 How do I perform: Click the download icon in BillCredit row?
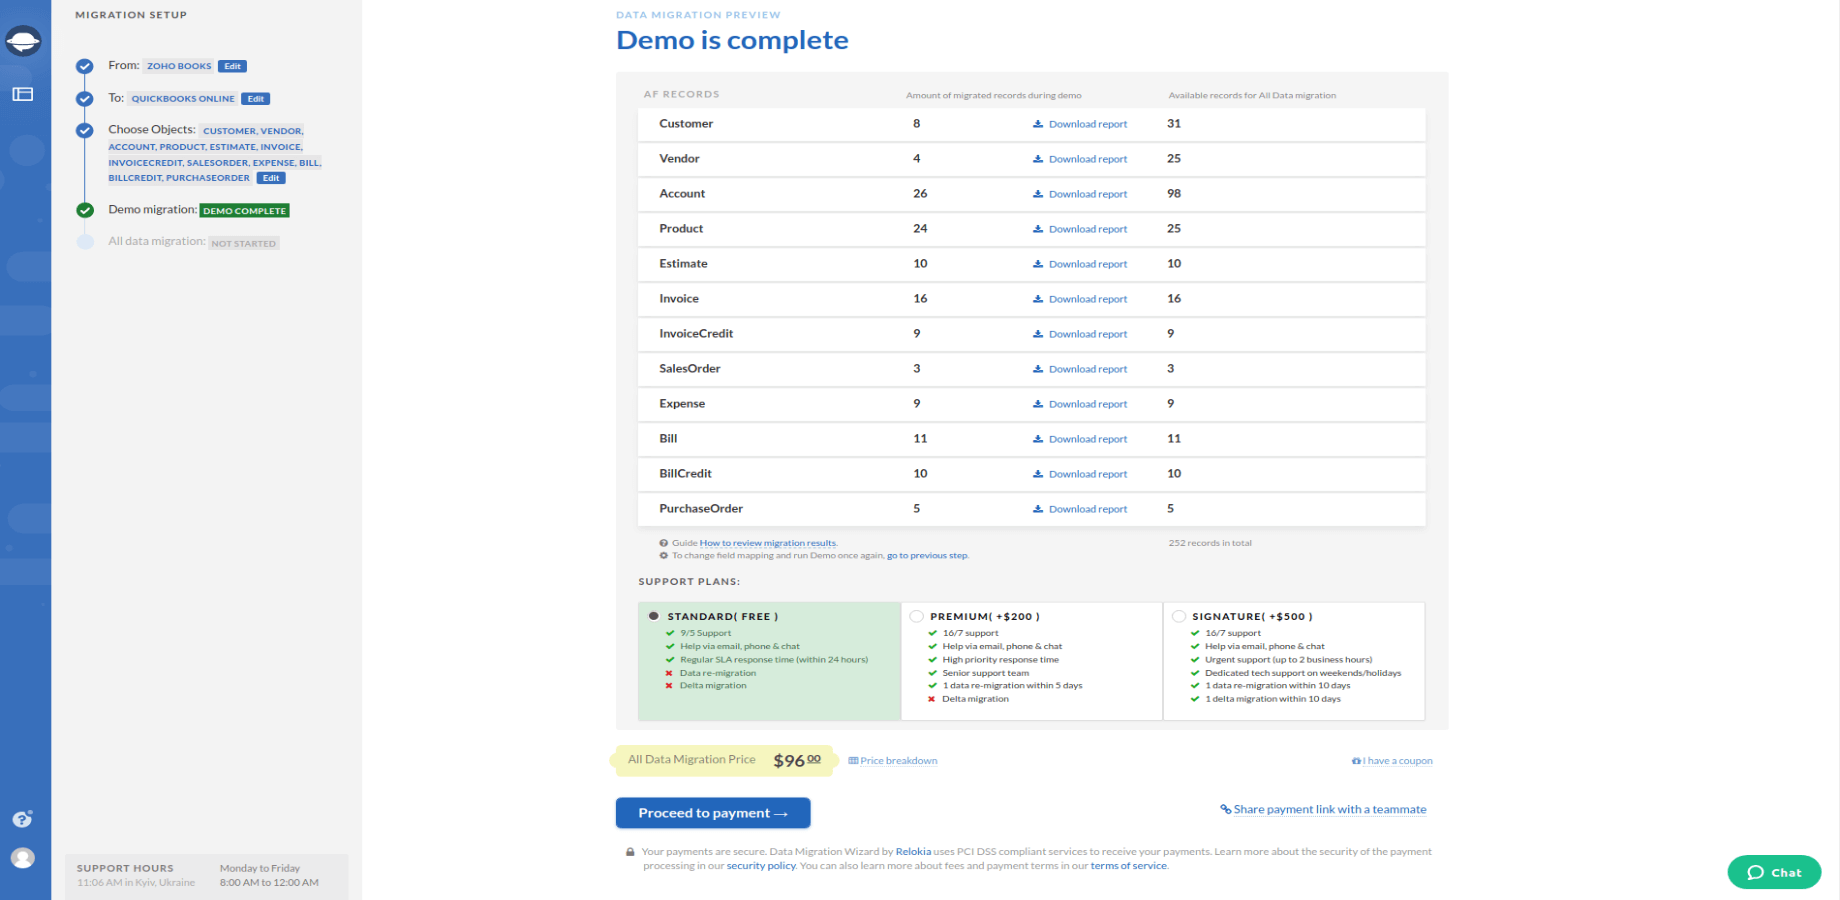pyautogui.click(x=1038, y=474)
